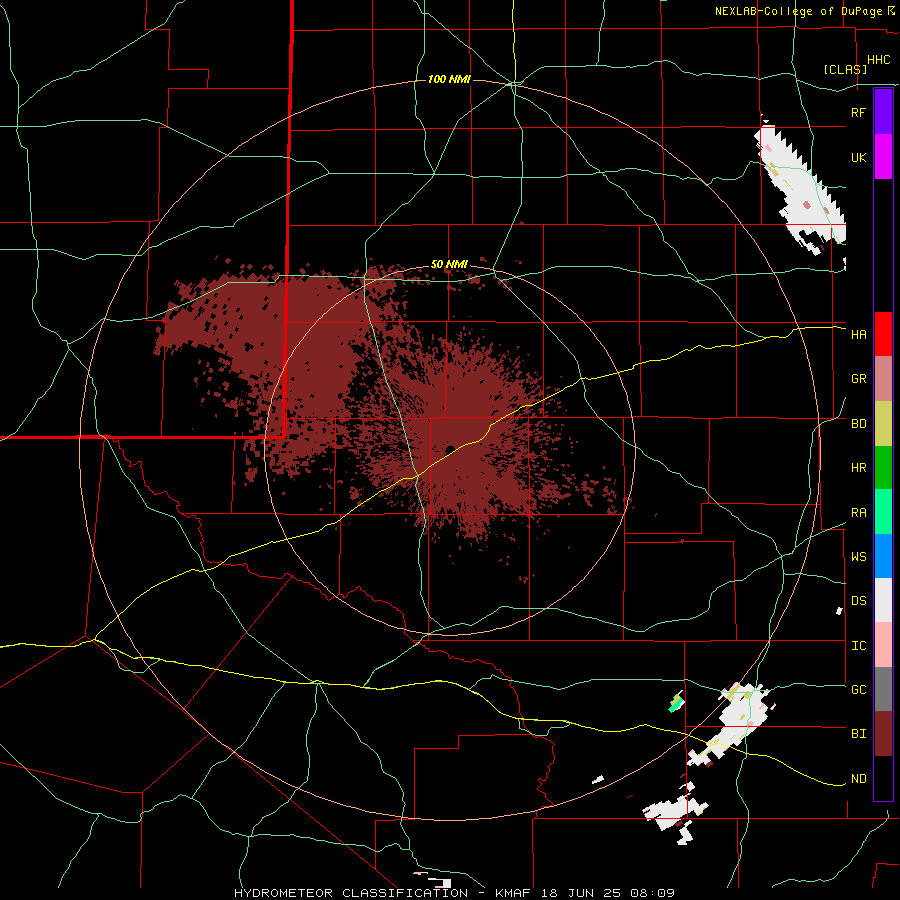
Task: Click the UK legend label
Action: 858,157
